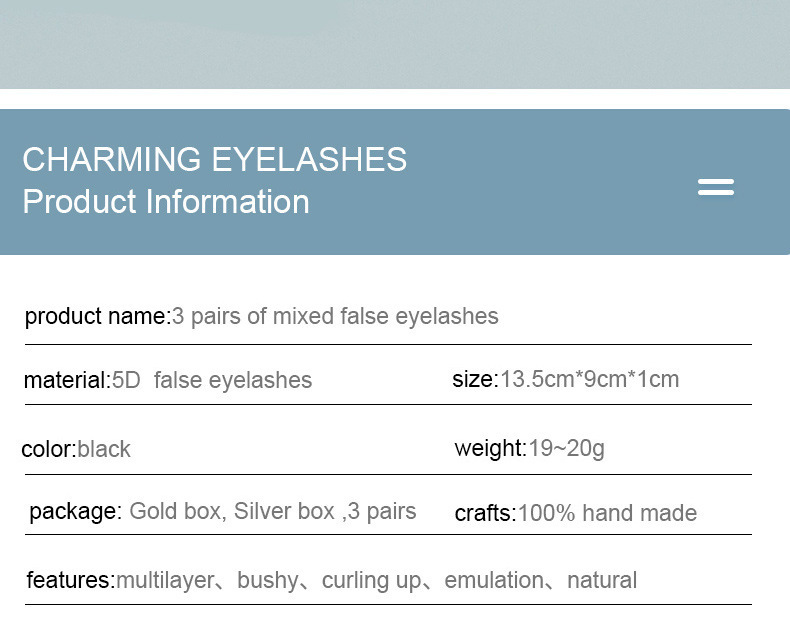
Task: Click the top gray banner image
Action: (395, 44)
